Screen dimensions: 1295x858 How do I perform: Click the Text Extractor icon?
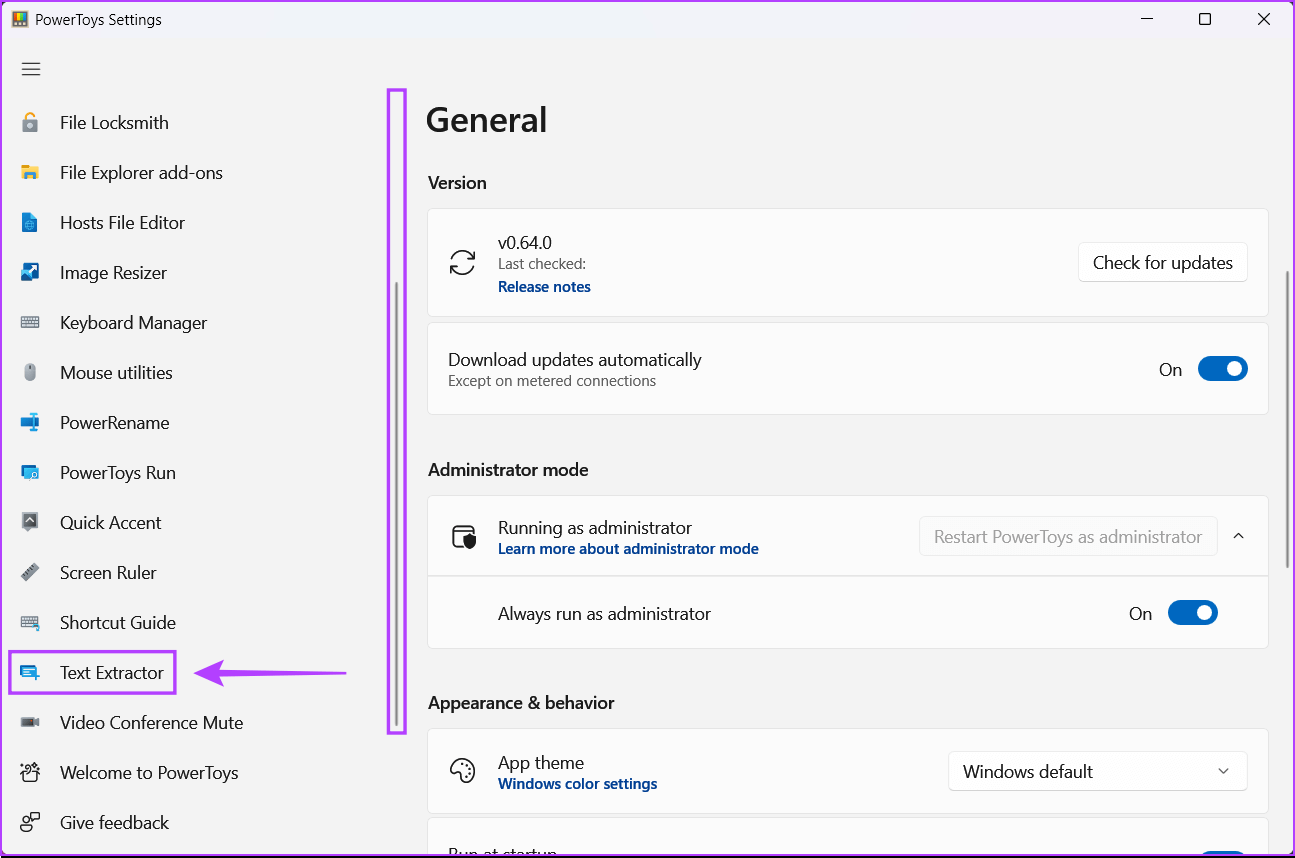(x=30, y=673)
